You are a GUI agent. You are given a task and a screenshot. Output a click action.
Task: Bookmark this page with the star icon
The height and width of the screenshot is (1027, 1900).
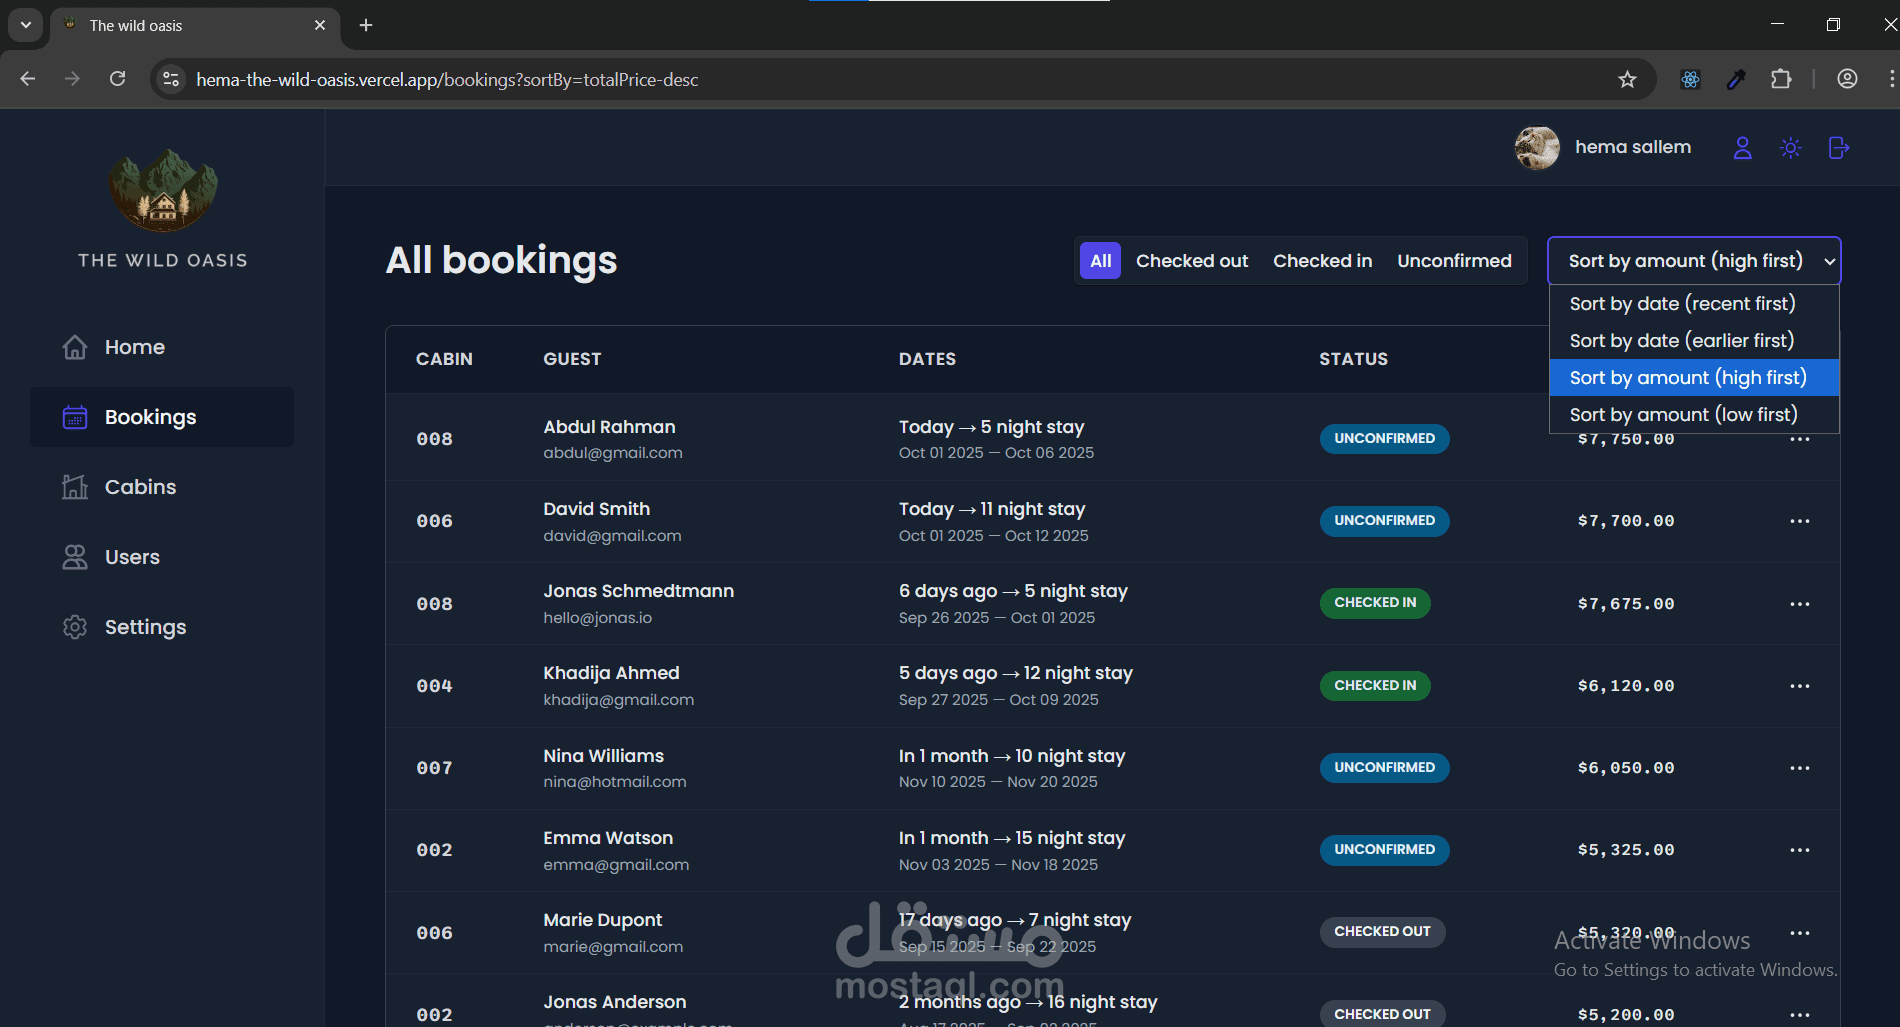pyautogui.click(x=1627, y=79)
